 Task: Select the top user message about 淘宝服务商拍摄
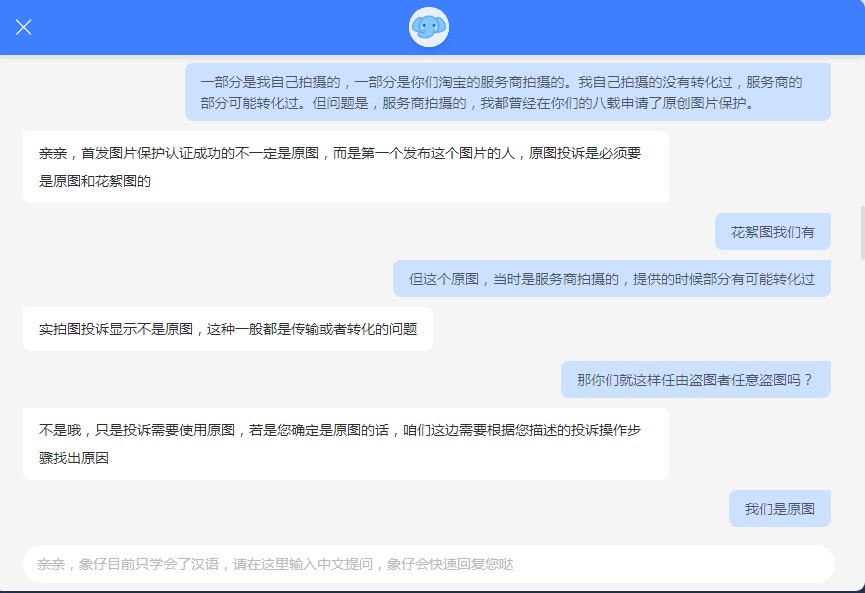[x=510, y=90]
